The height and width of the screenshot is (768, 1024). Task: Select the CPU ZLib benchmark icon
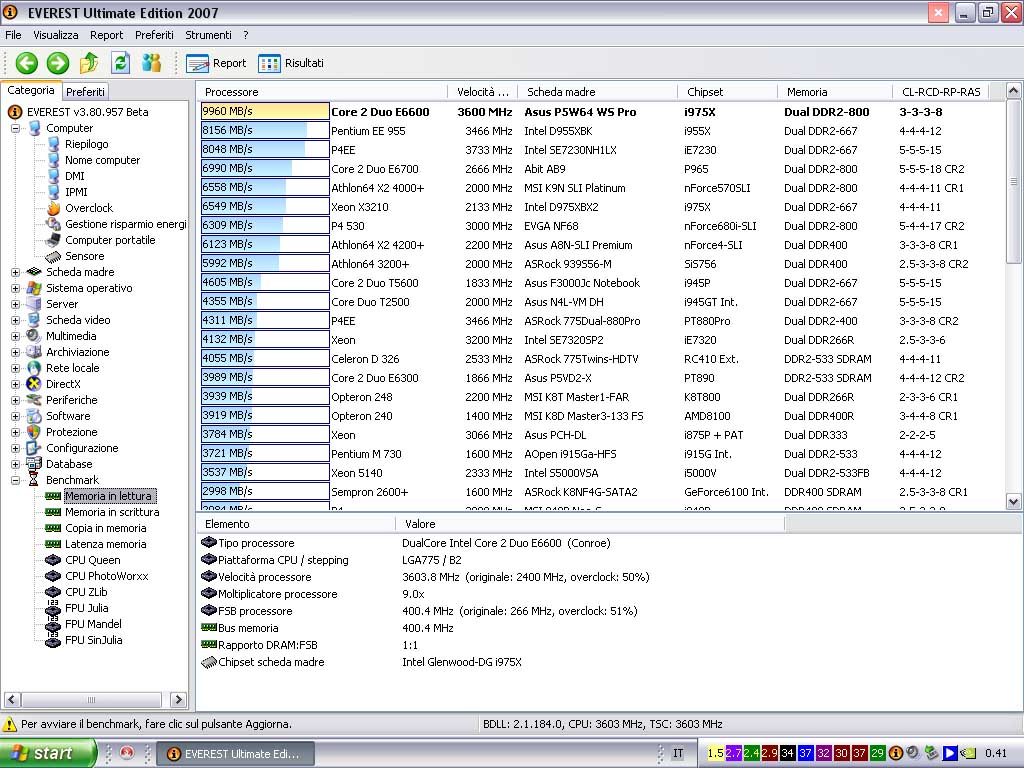54,592
